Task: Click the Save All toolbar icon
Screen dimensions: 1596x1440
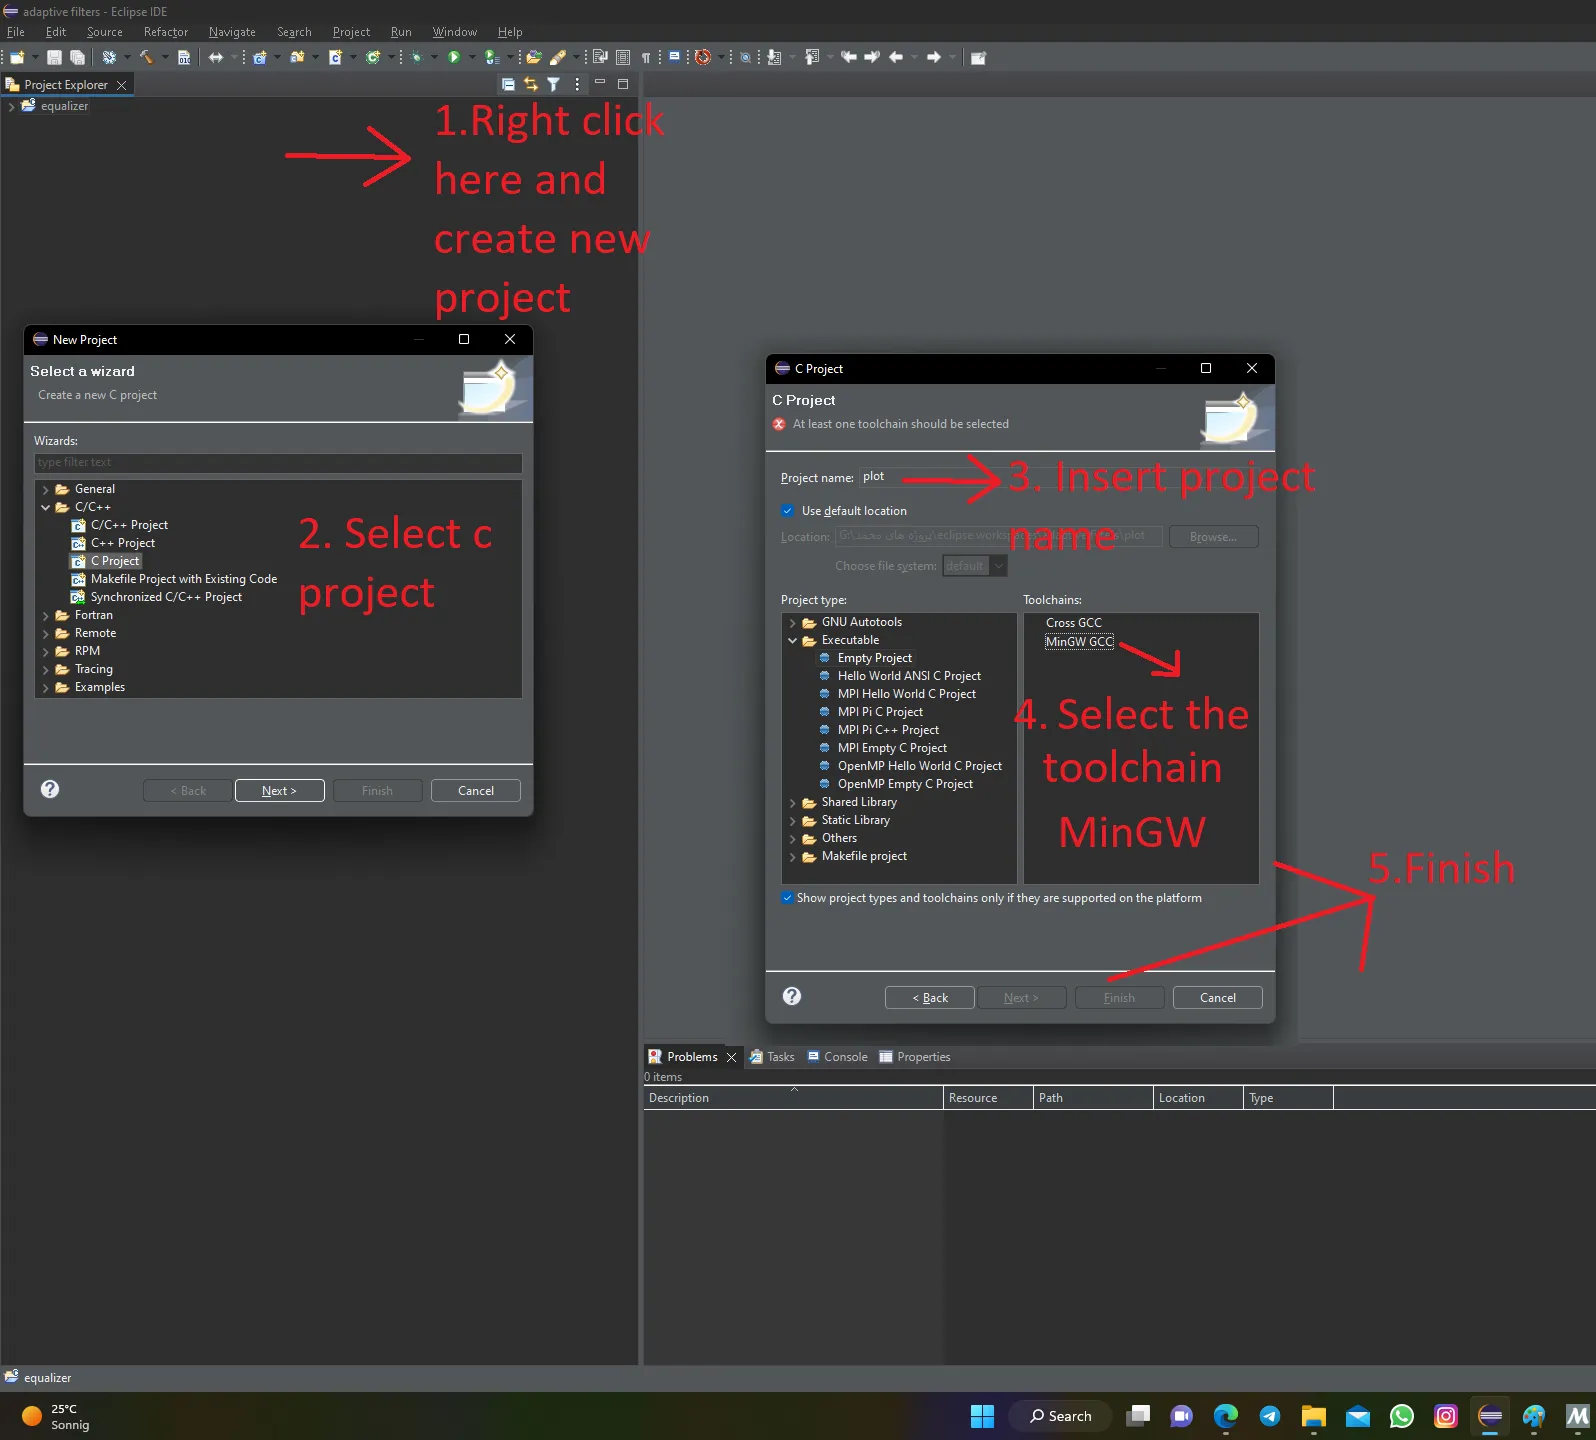Action: 77,58
